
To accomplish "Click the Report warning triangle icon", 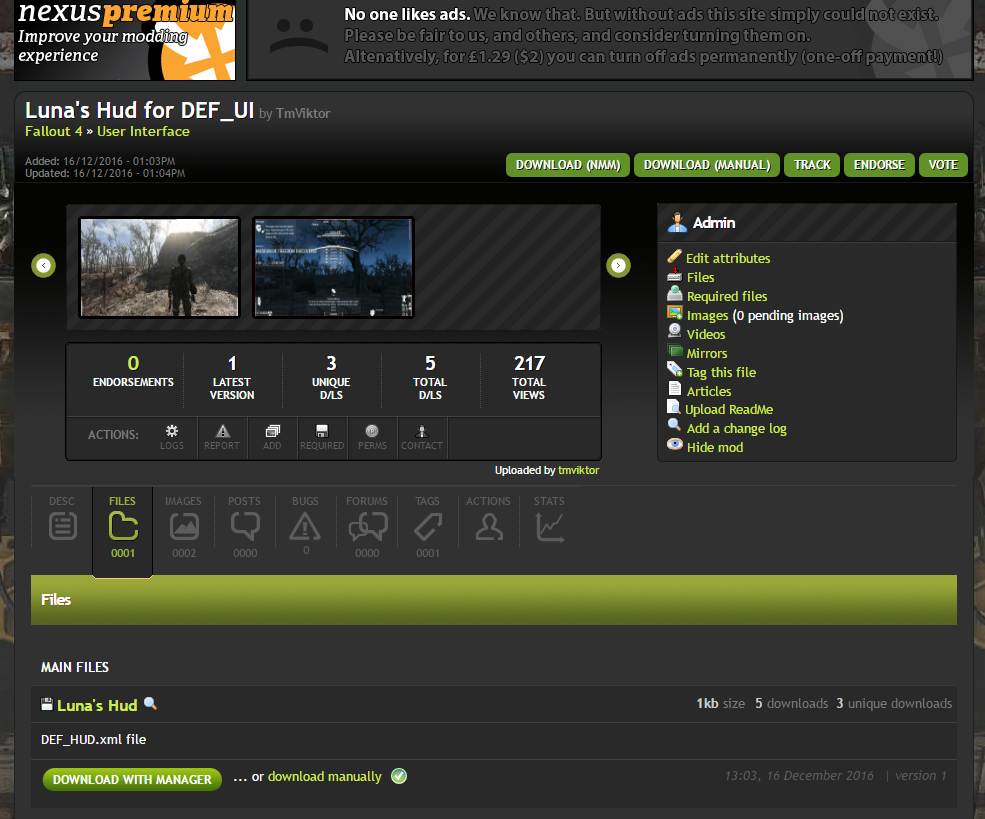I will (222, 431).
